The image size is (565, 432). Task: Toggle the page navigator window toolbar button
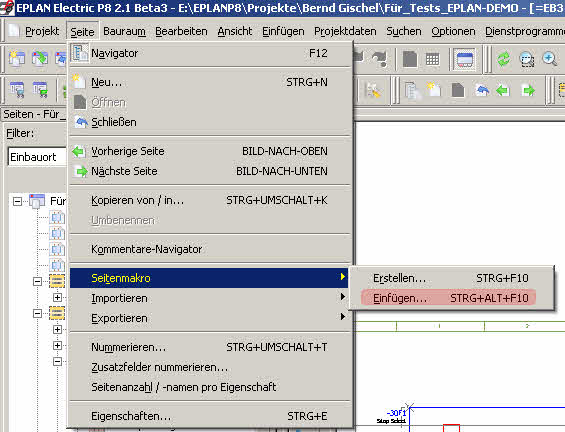click(464, 59)
